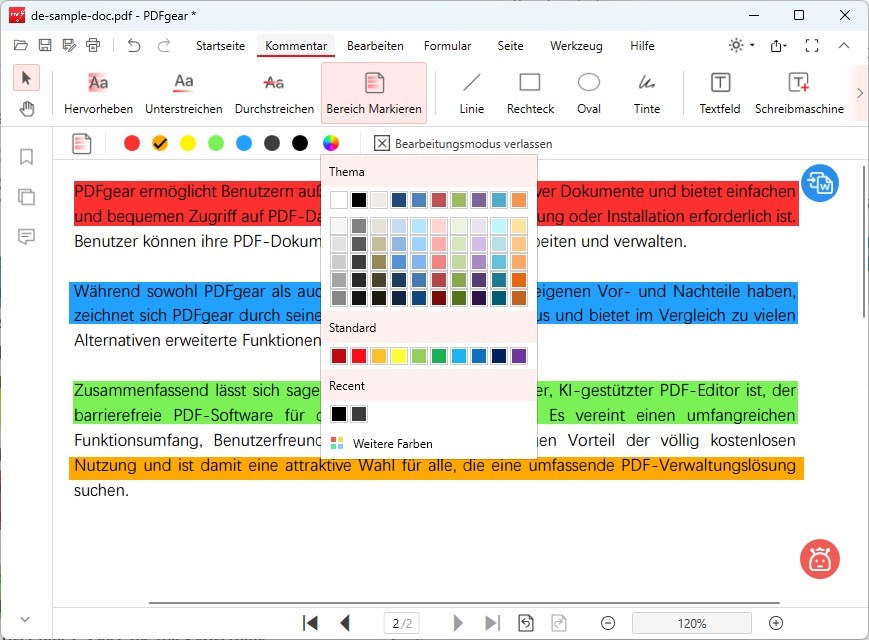Choose the Durchstreichen strikethrough tool

[x=274, y=93]
